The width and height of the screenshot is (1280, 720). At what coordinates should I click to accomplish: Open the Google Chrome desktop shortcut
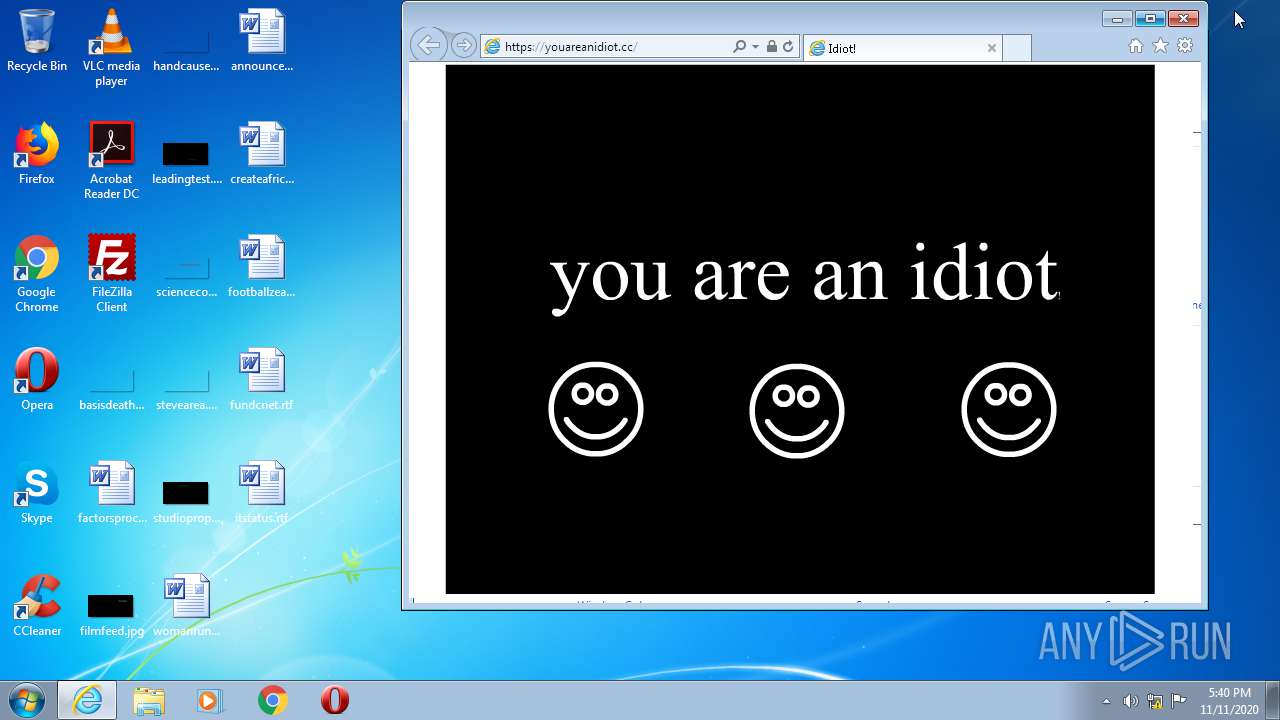(x=37, y=274)
